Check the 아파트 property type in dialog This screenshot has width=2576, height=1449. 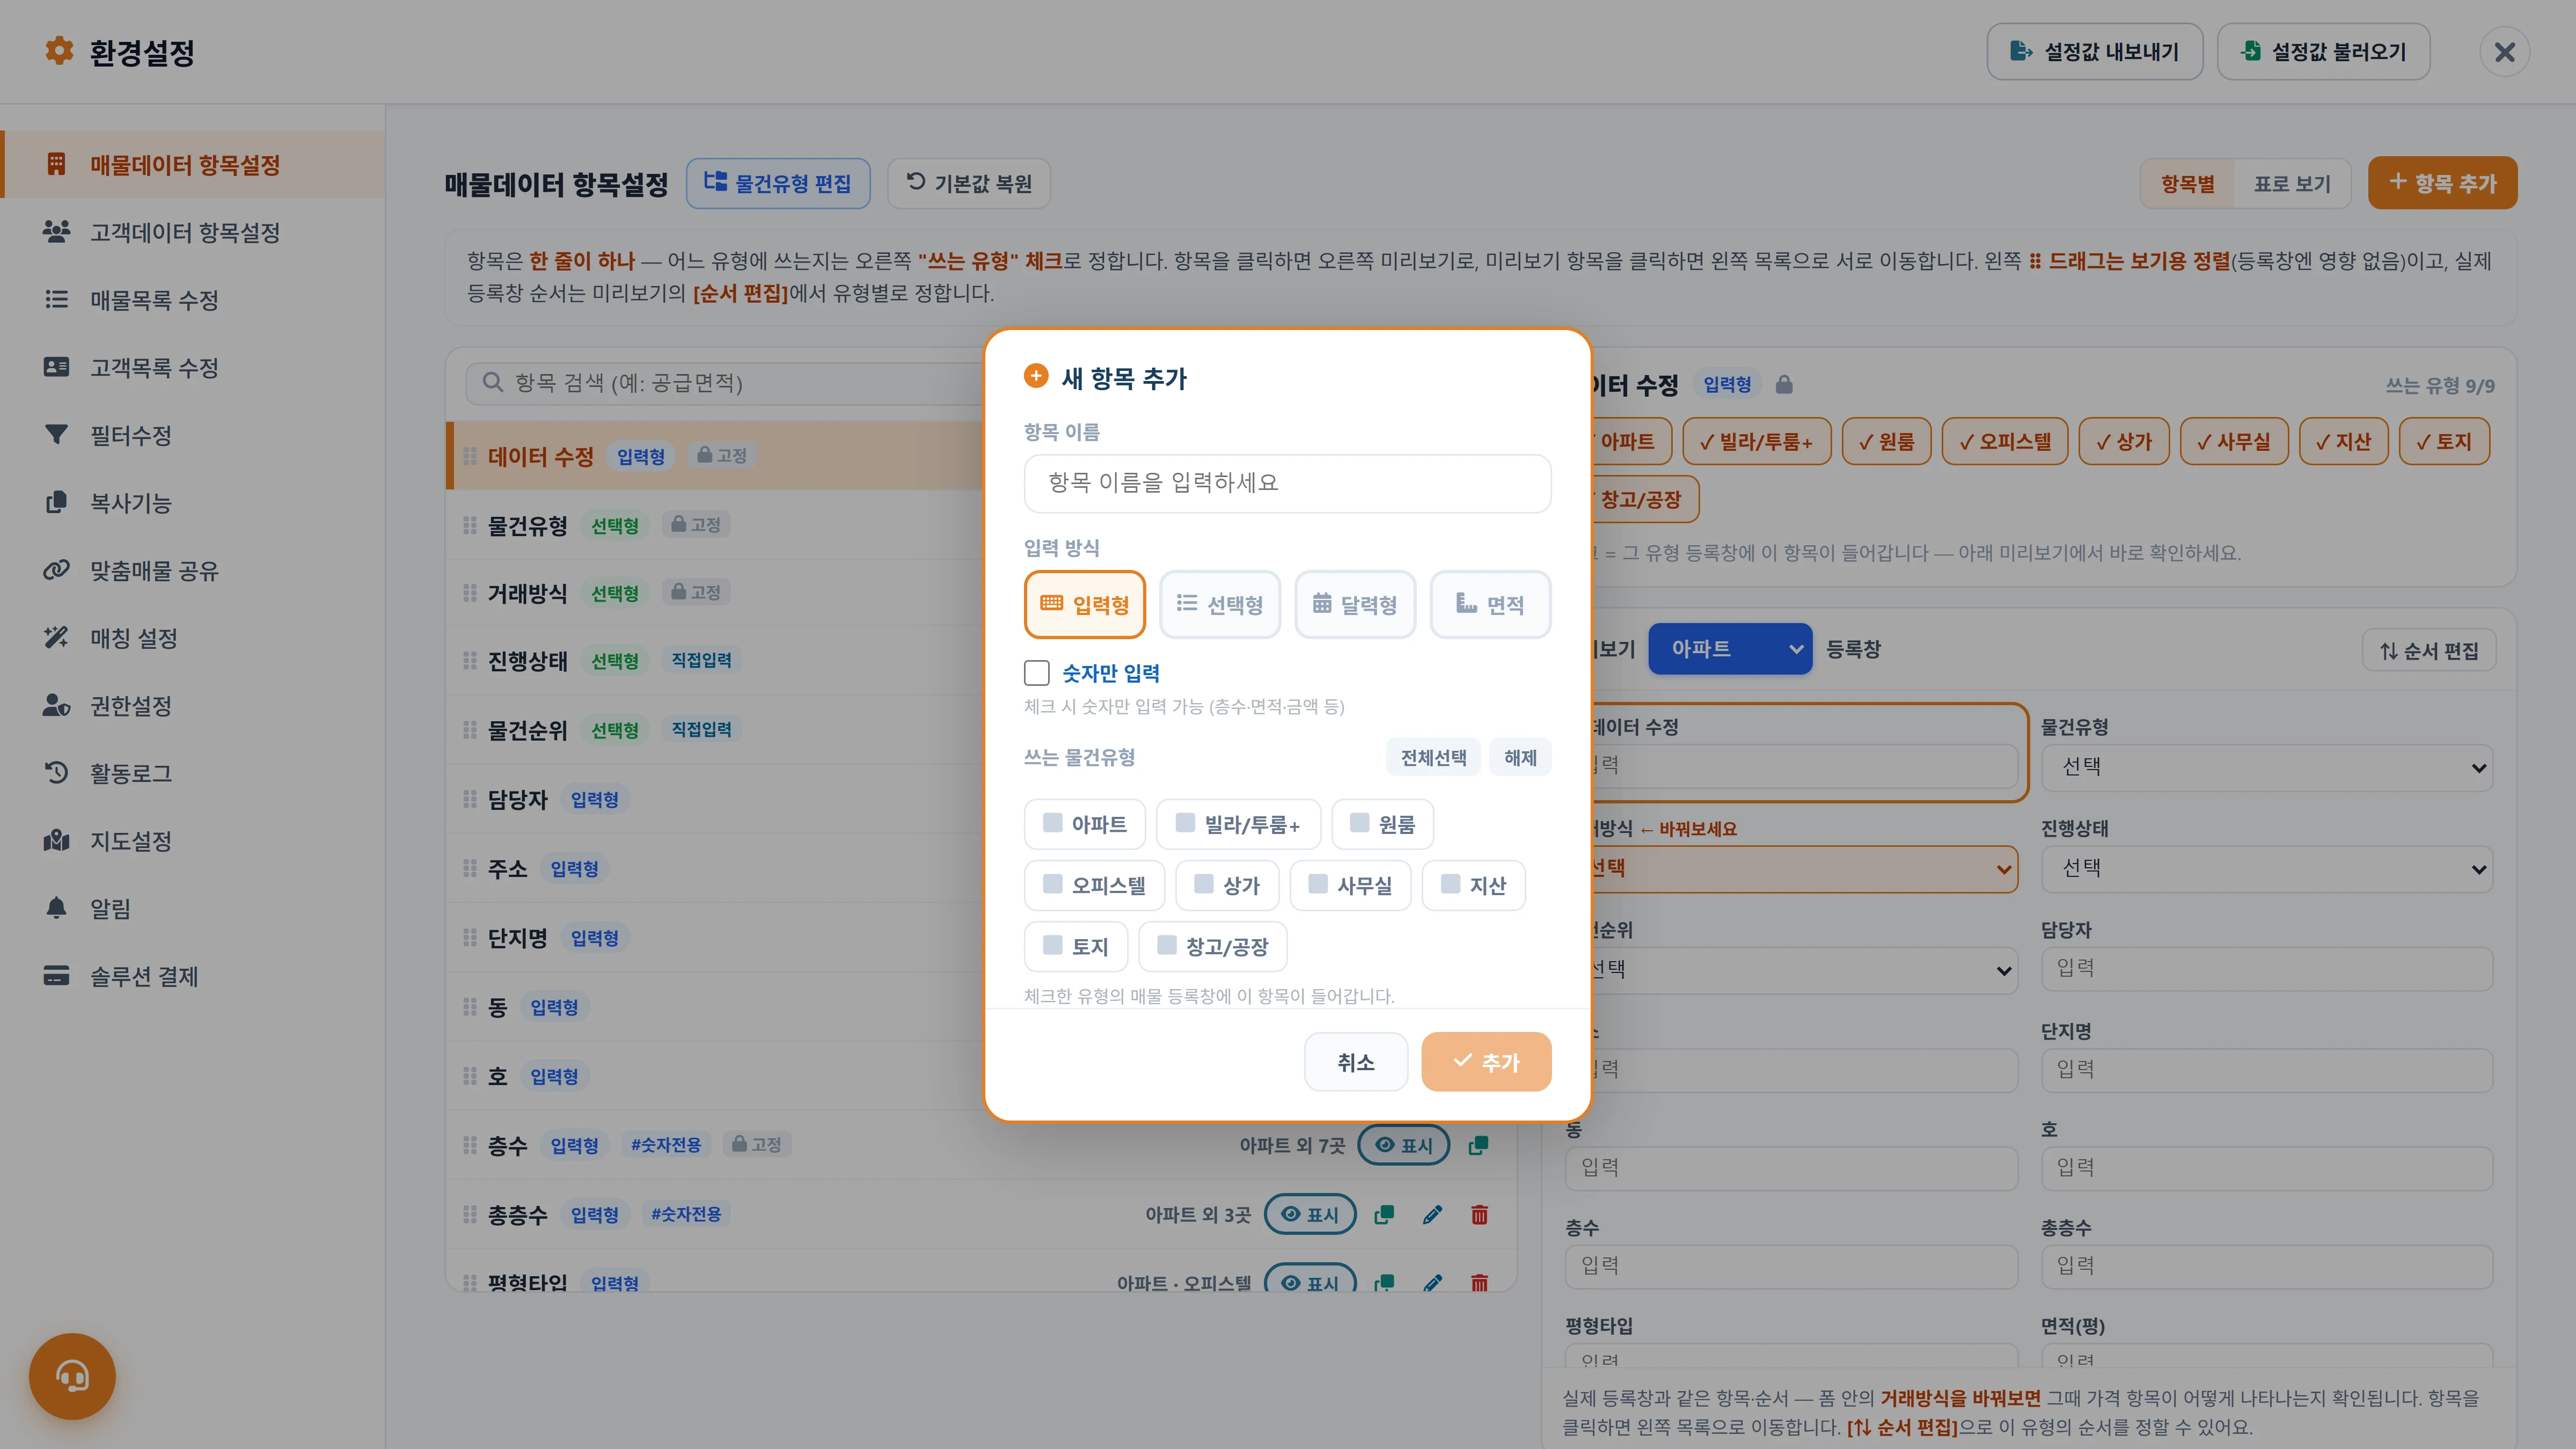tap(1084, 824)
